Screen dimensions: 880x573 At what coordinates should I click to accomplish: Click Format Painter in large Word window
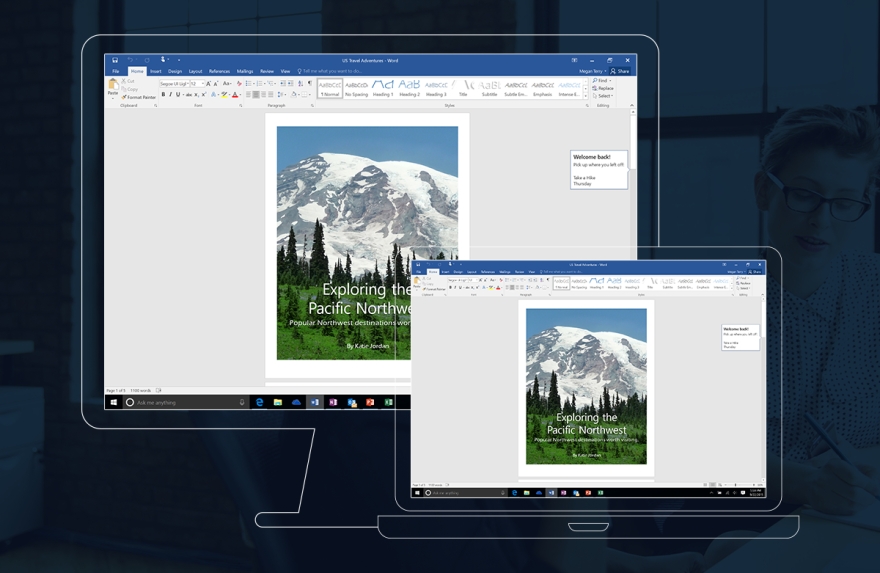click(x=139, y=97)
